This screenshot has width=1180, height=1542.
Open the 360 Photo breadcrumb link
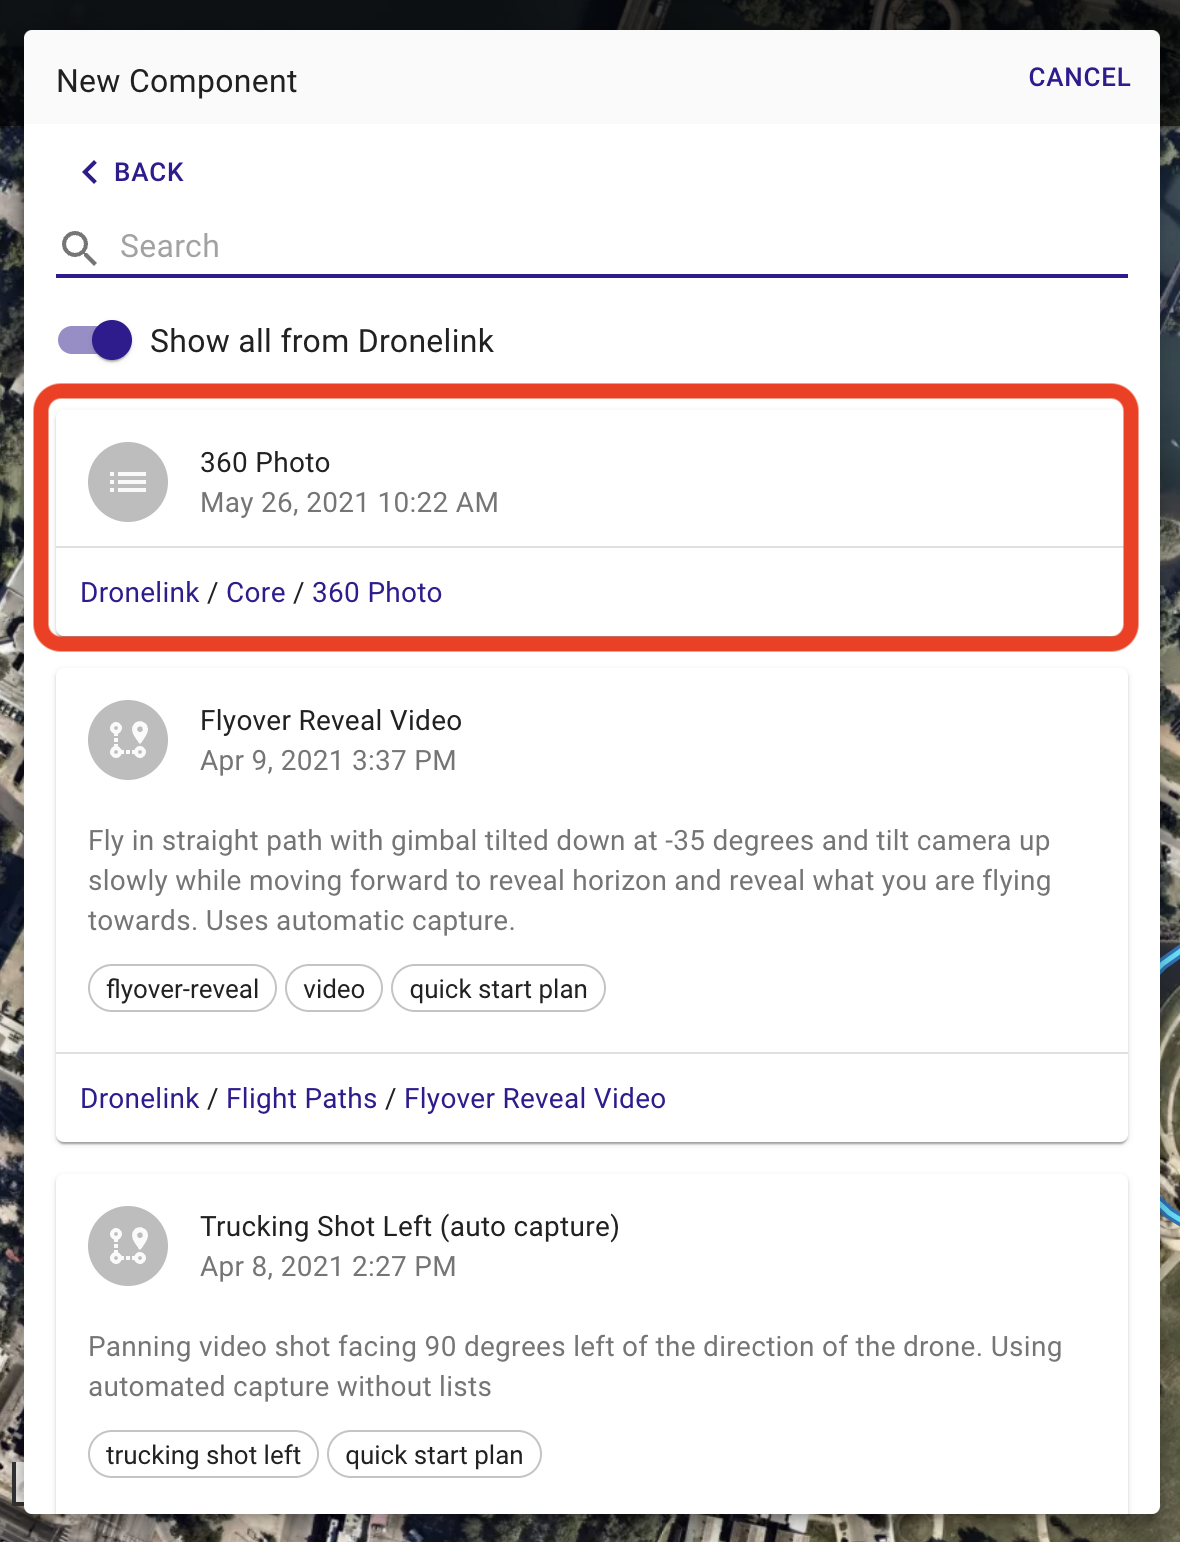coord(377,592)
